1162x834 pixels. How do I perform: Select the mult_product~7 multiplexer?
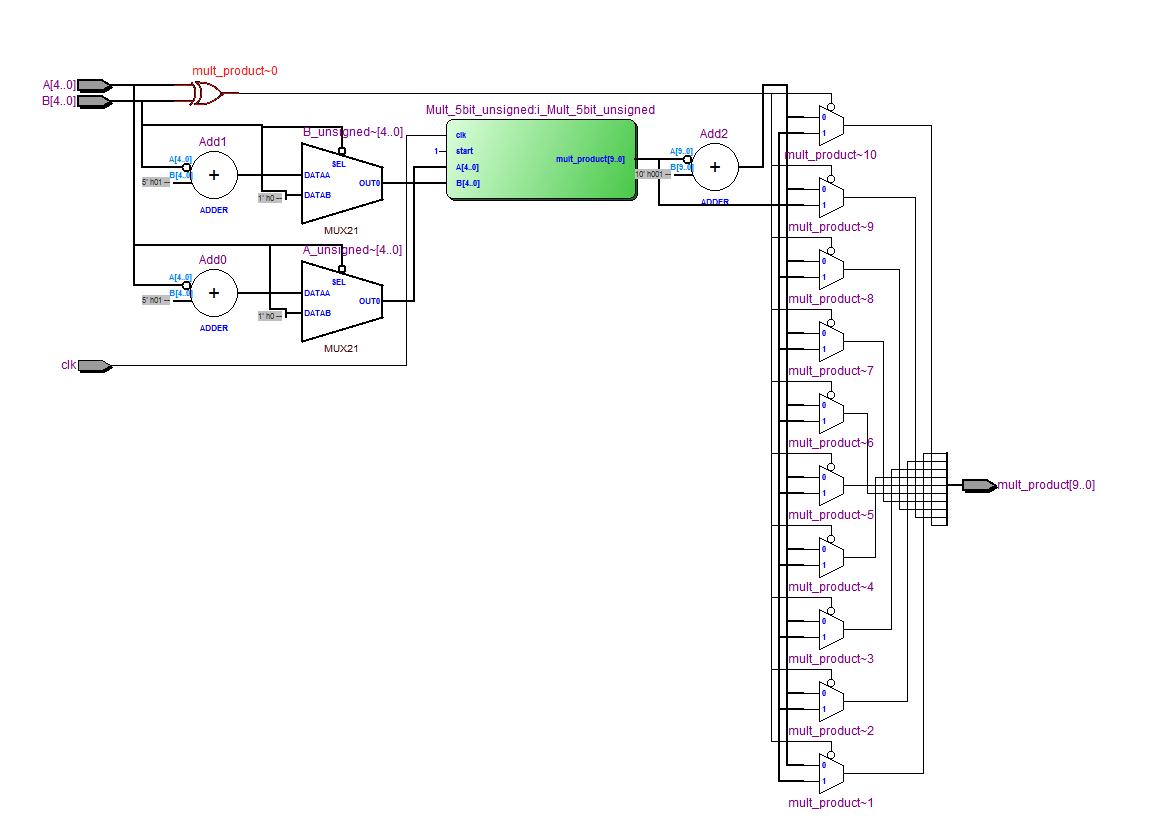click(x=831, y=340)
